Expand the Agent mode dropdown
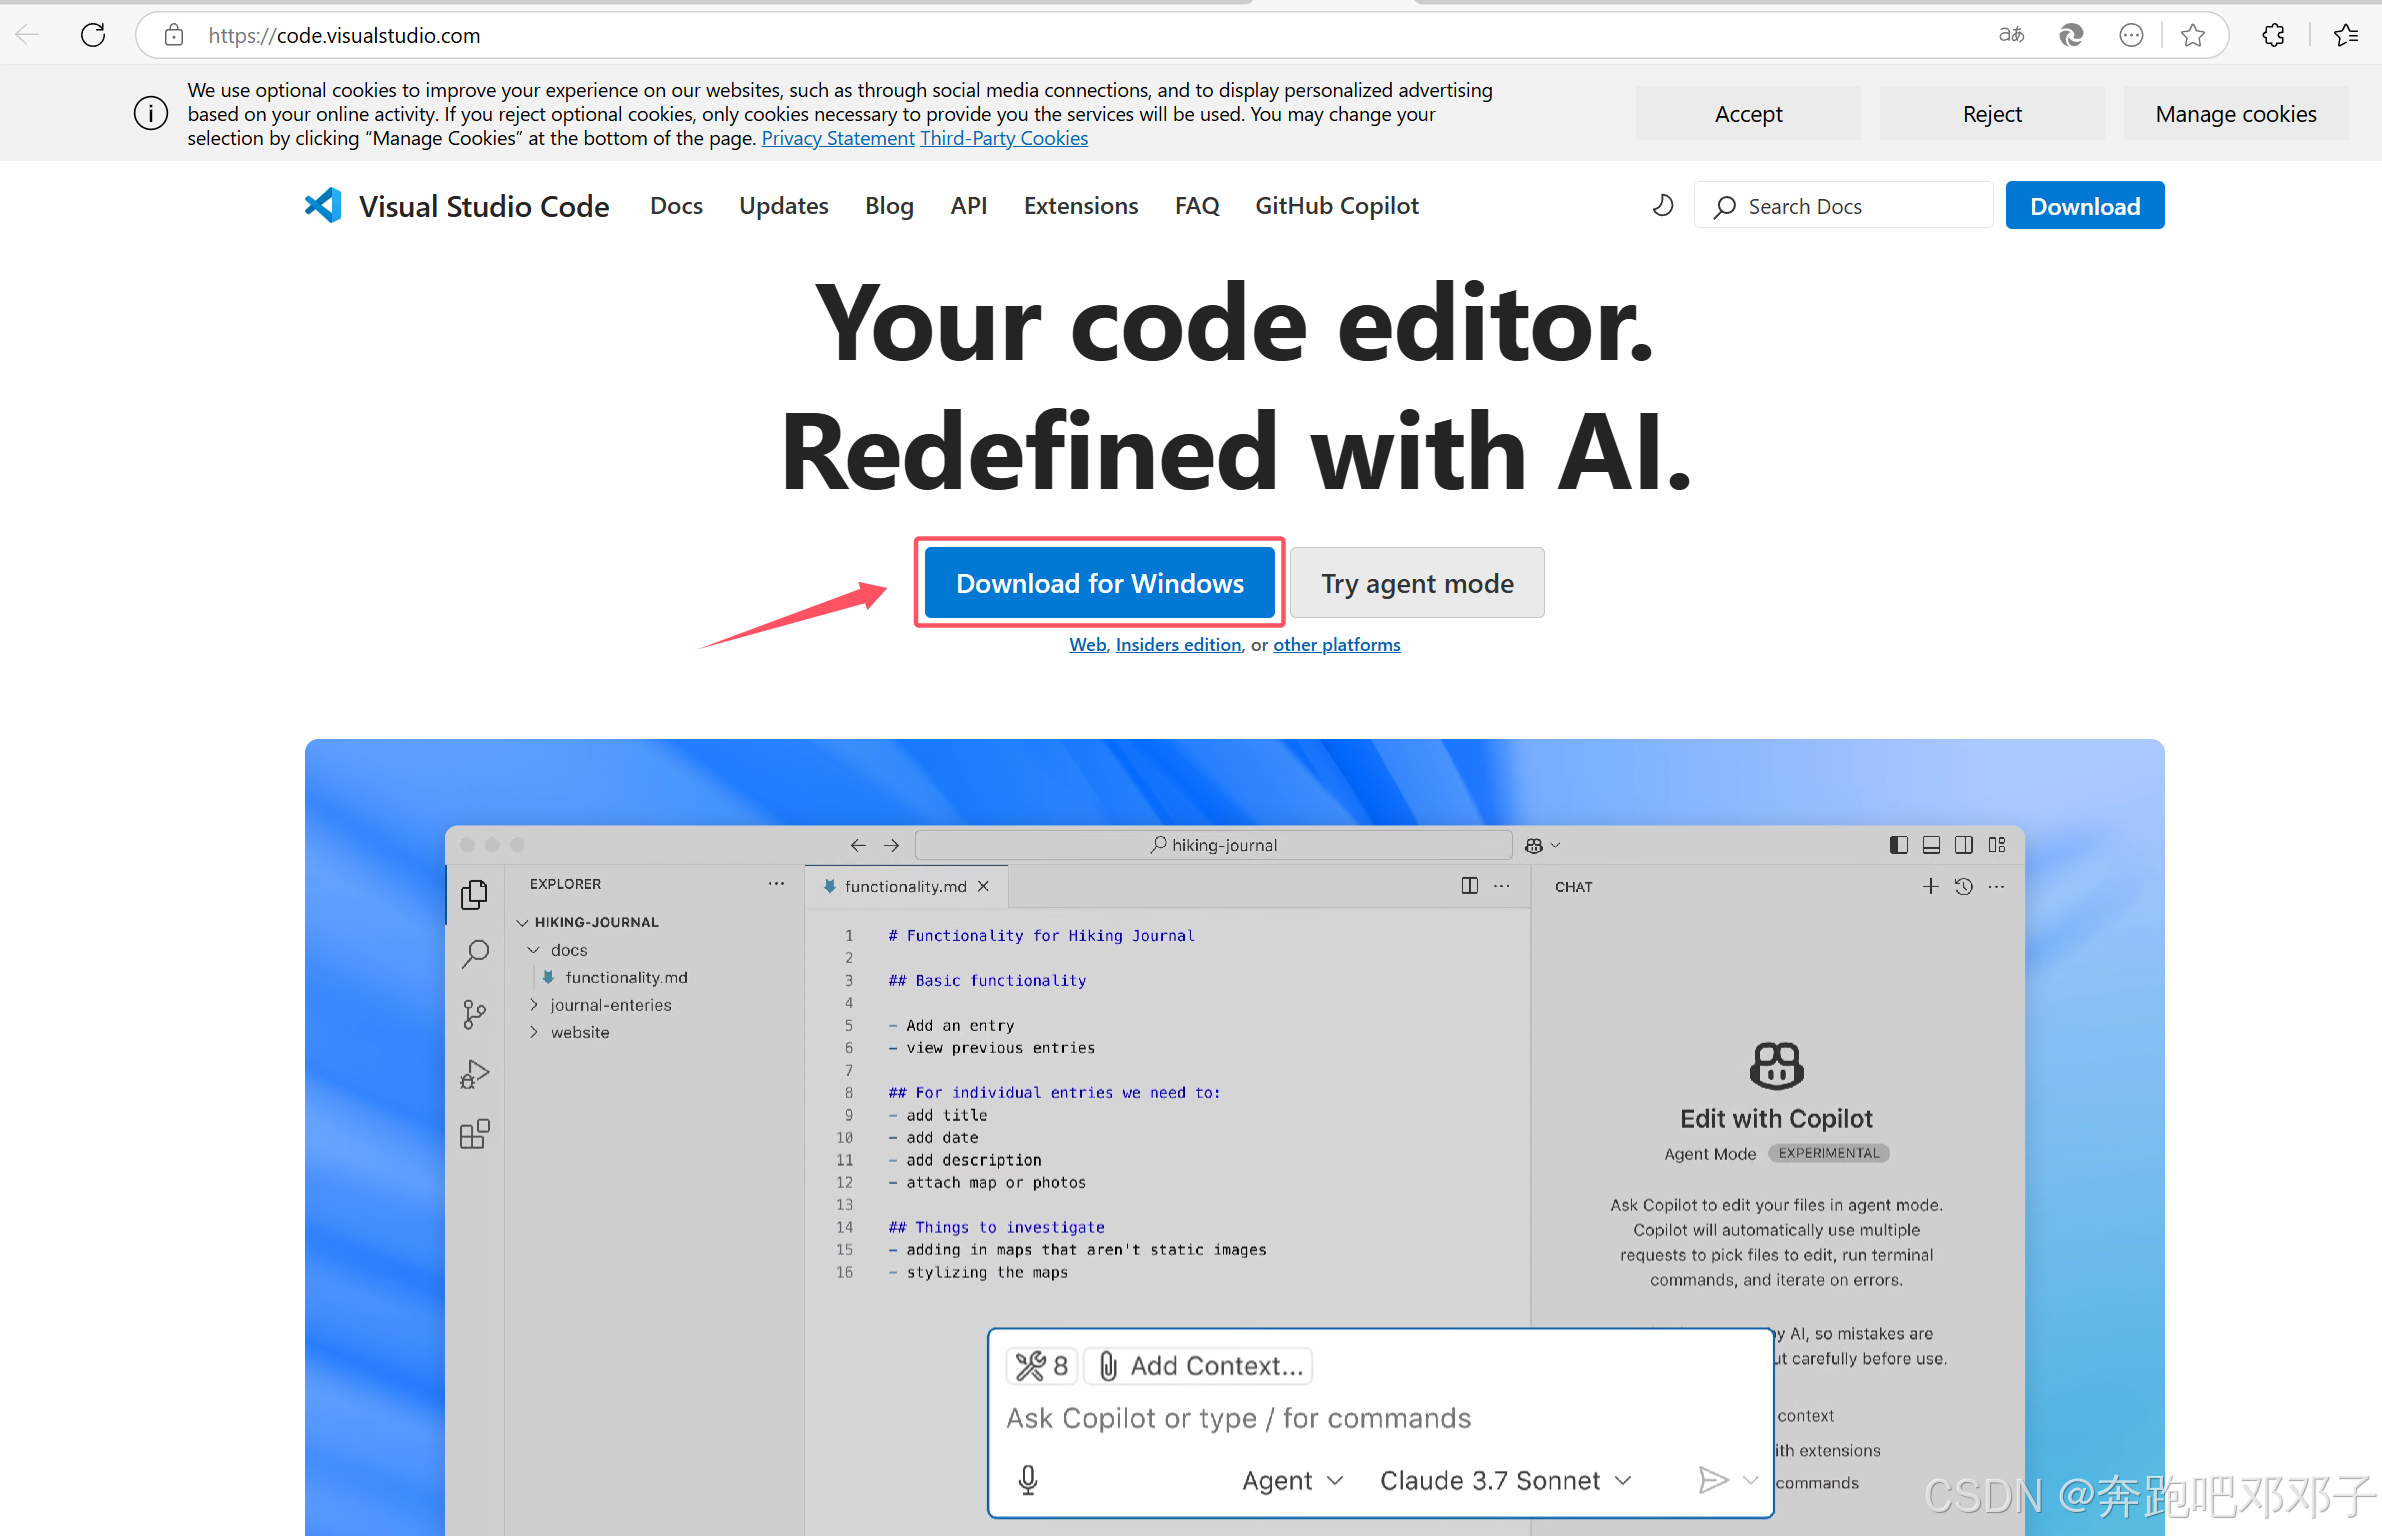Viewport: 2382px width, 1536px height. coord(1292,1480)
